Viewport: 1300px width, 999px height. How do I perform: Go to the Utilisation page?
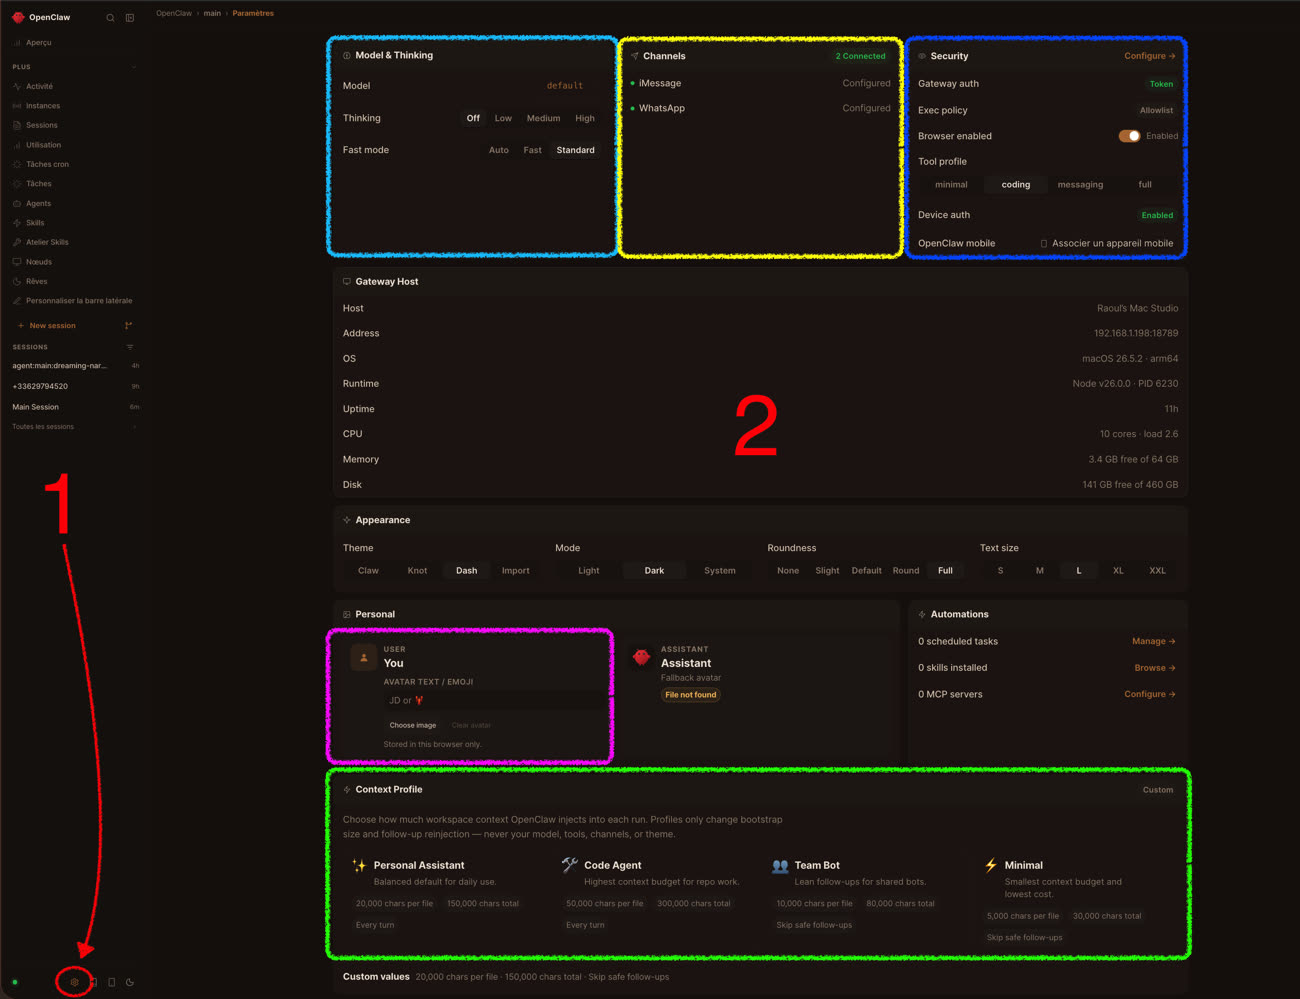pos(43,145)
